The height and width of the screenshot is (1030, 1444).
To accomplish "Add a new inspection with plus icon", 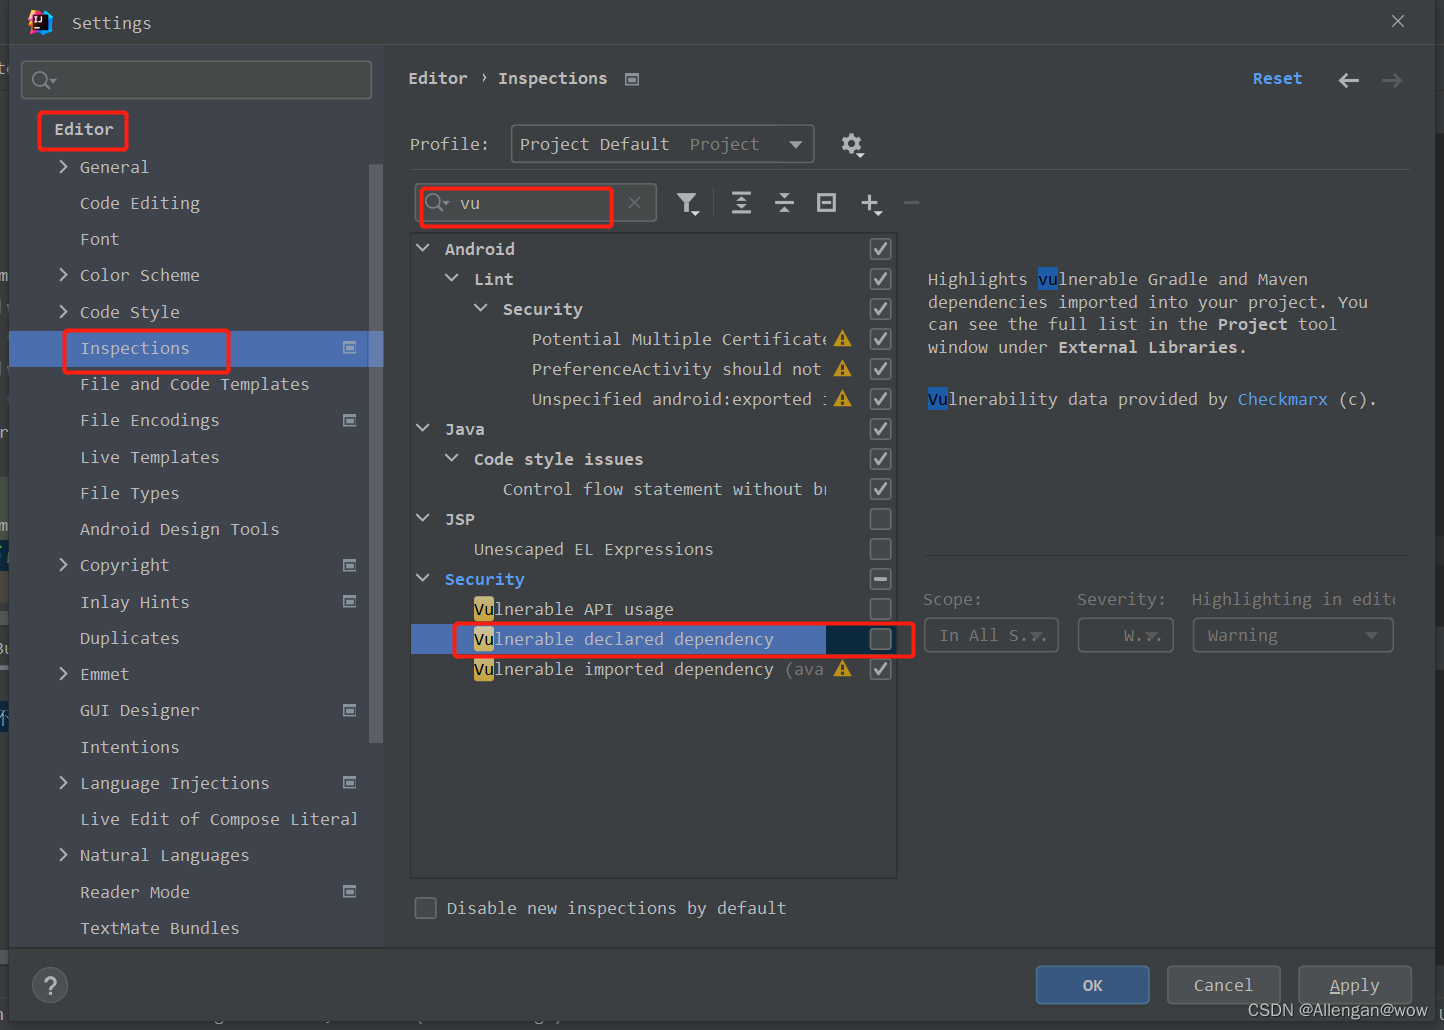I will 871,204.
